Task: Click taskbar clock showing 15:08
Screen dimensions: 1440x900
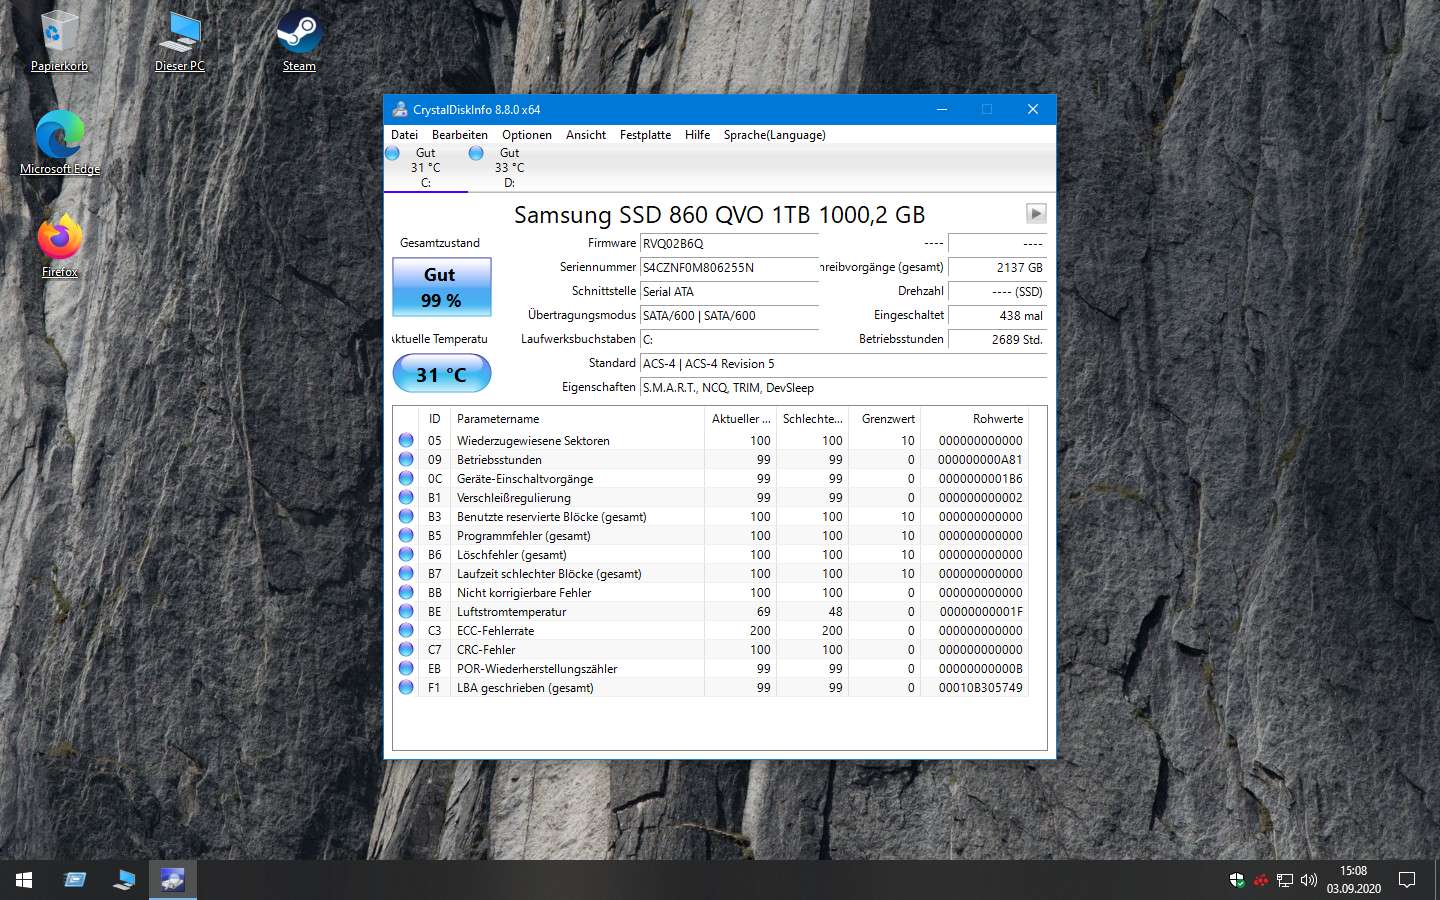Action: coord(1354,880)
